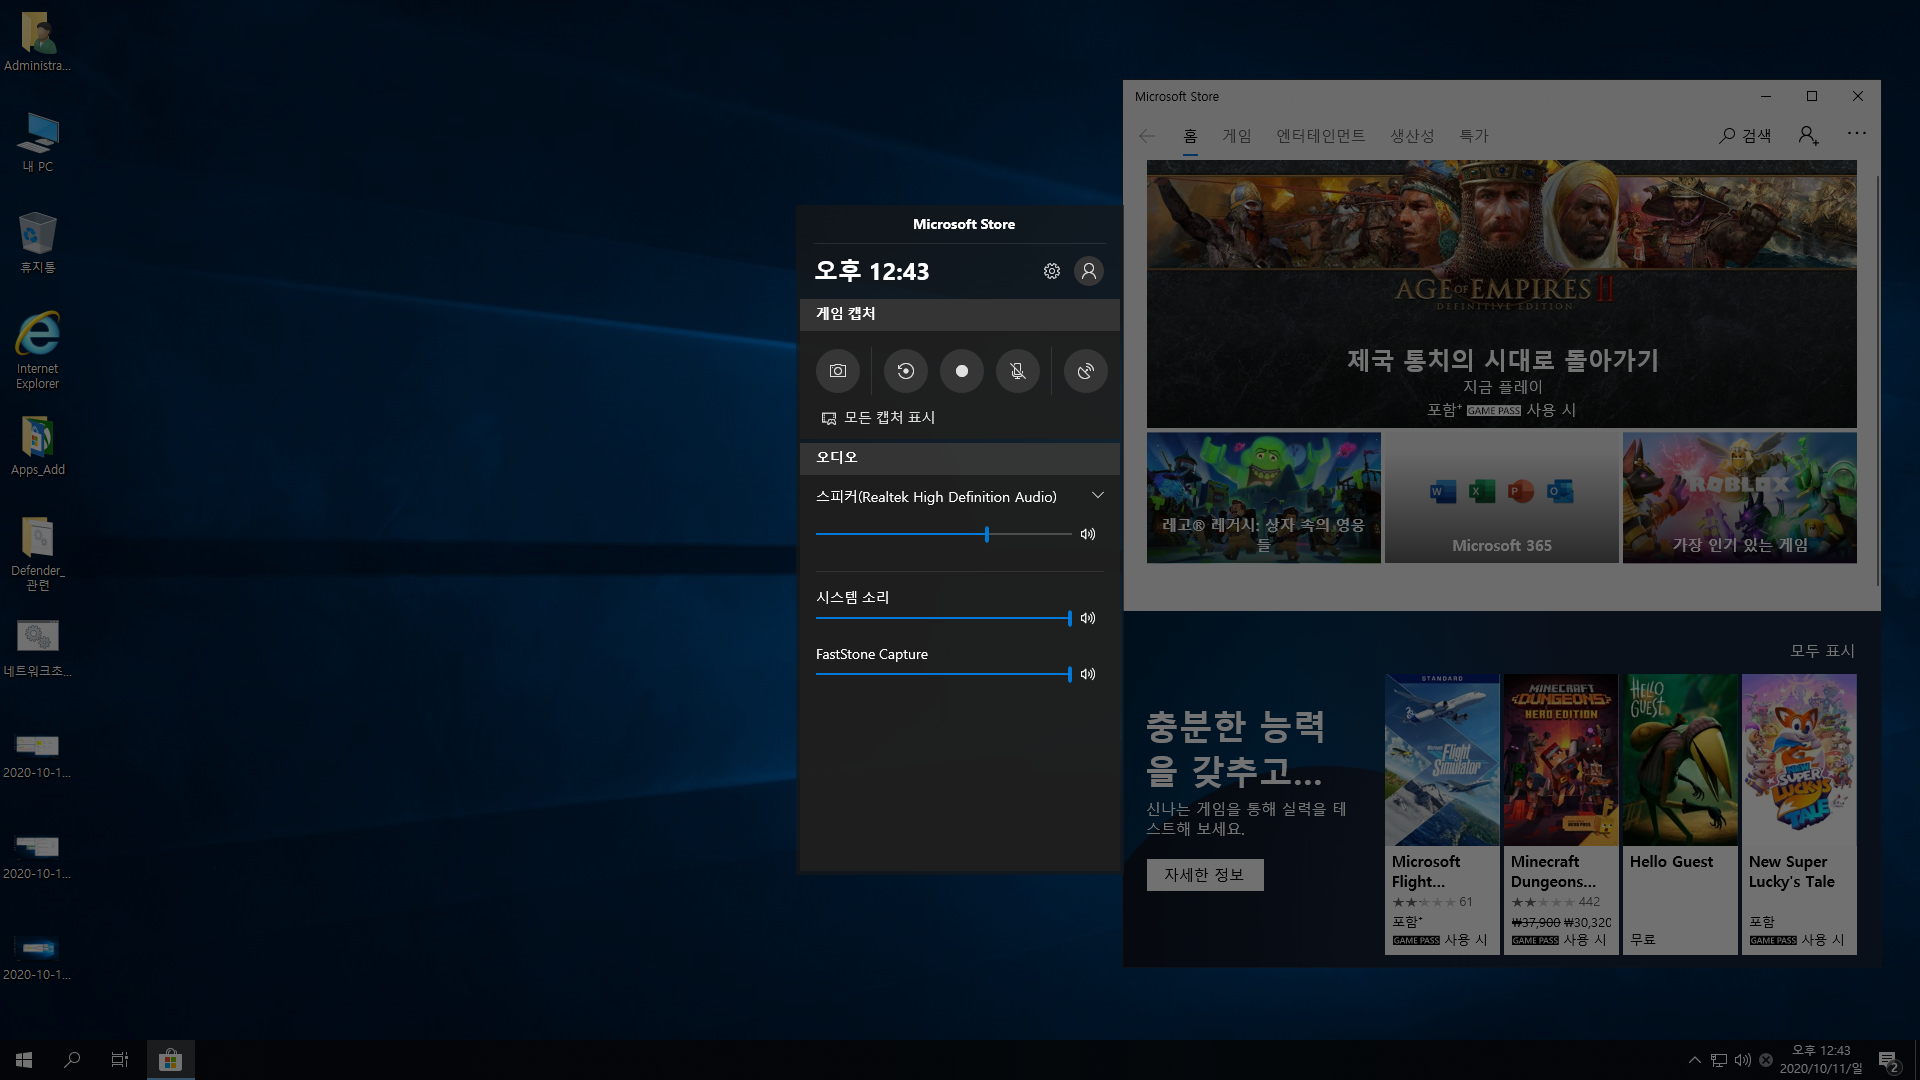The width and height of the screenshot is (1920, 1080).
Task: Adjust the speaker volume slider
Action: [986, 534]
